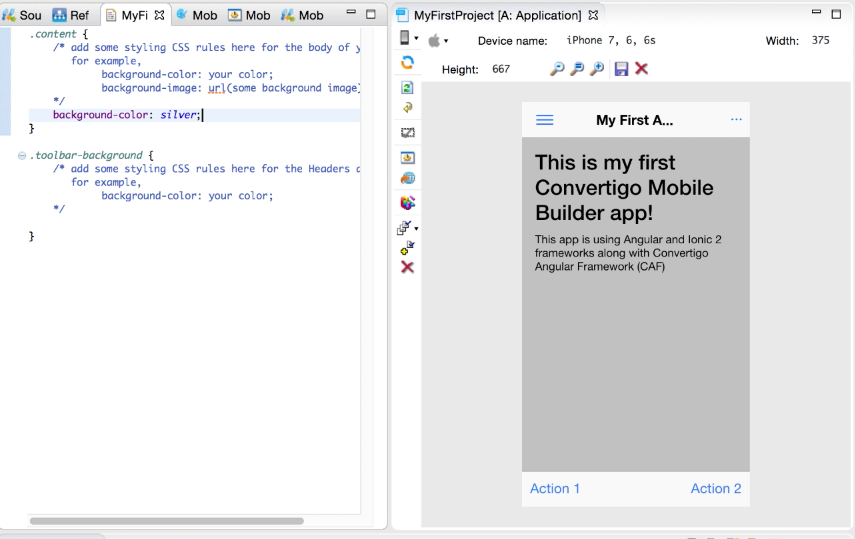Click the zoom in magnifier icon

coord(597,68)
